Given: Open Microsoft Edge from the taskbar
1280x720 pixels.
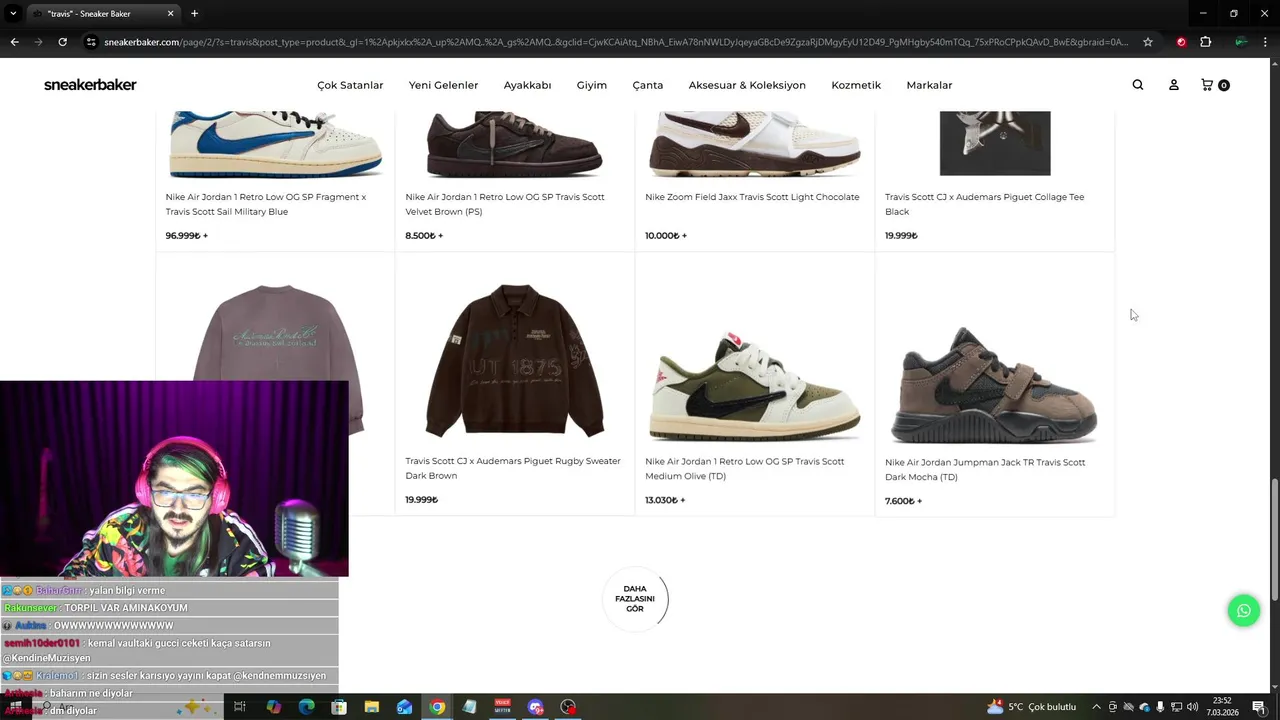Looking at the screenshot, I should [306, 707].
